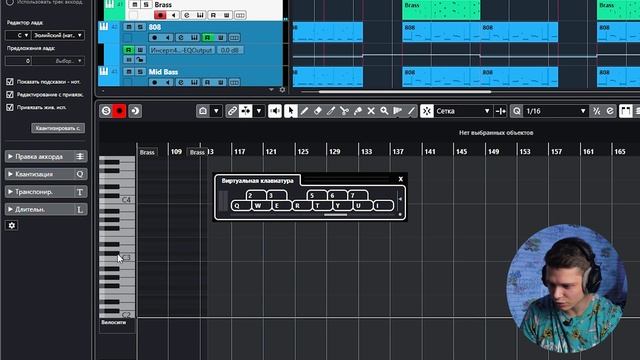Viewport: 640px width, 360px height.
Task: Mute the Brass track
Action: point(134,5)
